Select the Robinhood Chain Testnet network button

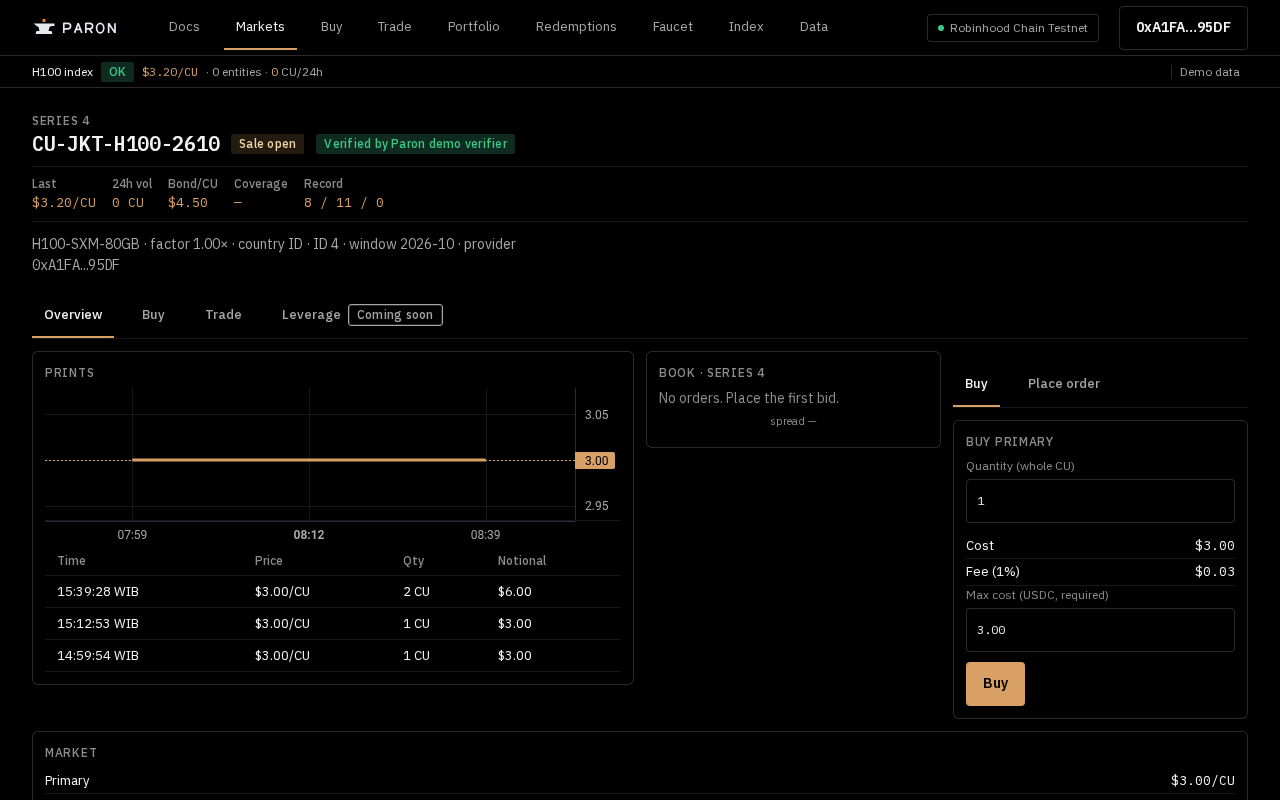(1013, 28)
